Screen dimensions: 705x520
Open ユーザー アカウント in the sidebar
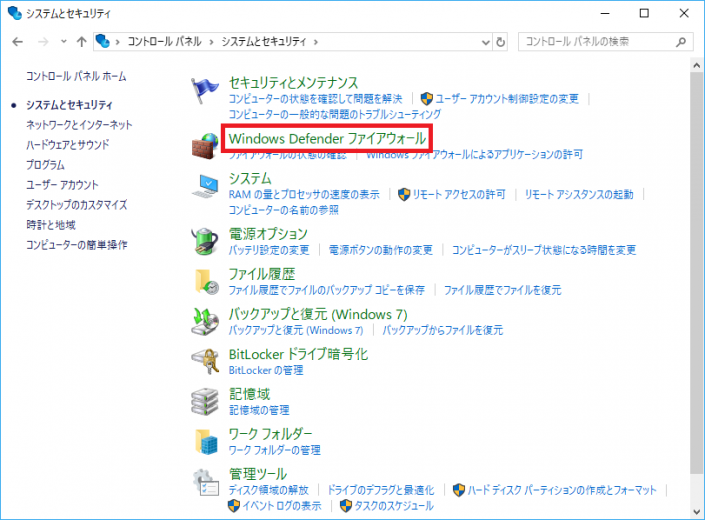pyautogui.click(x=62, y=185)
